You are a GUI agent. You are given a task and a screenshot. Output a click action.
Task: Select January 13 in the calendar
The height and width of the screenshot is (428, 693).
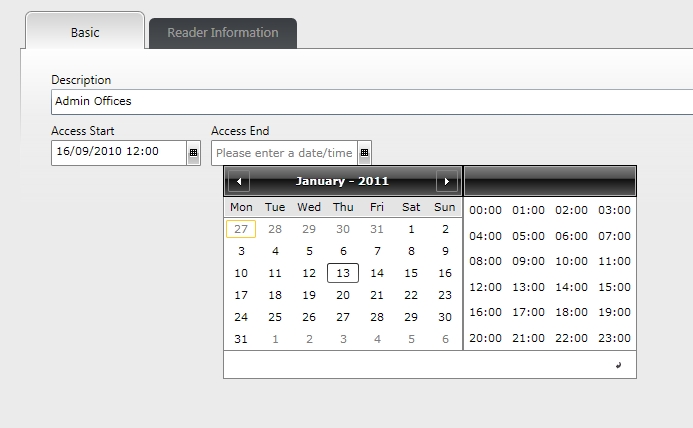[x=343, y=273]
